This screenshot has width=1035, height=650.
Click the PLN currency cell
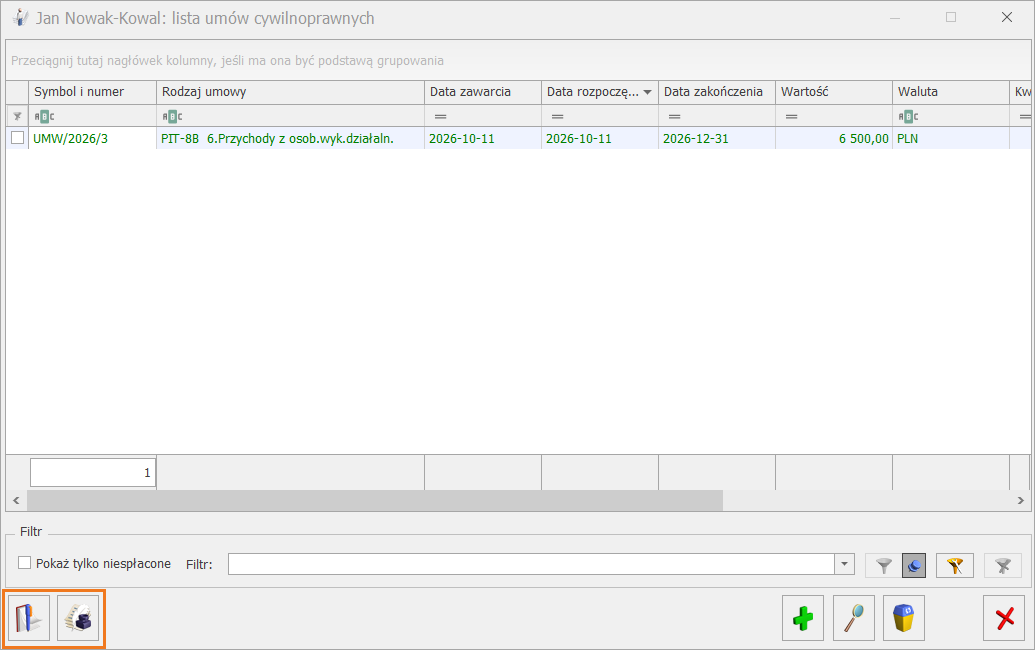coord(951,139)
